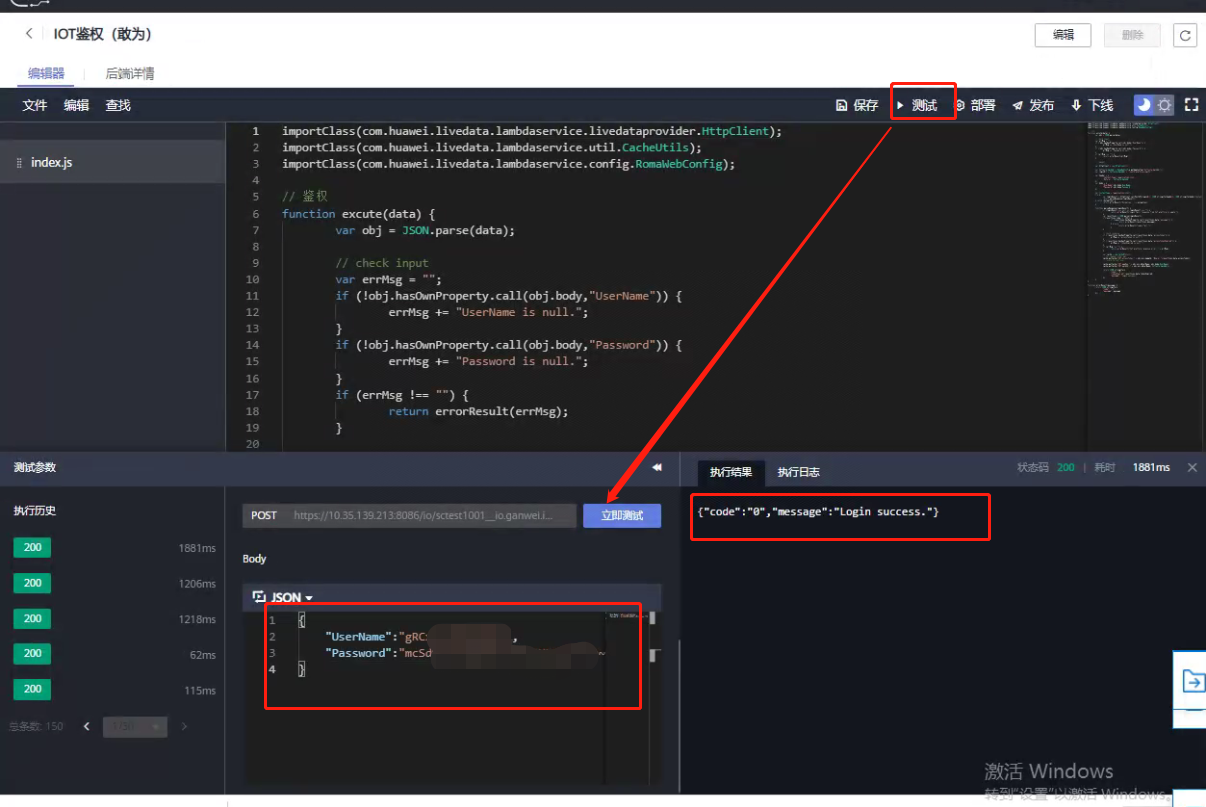Enter fullscreen editor mode

(x=1191, y=105)
